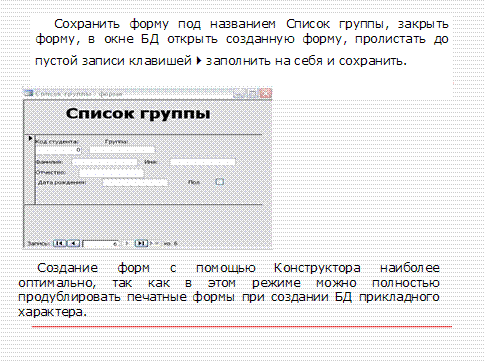Go to the next record arrow
Viewport: 485px width, 364px height.
point(127,243)
